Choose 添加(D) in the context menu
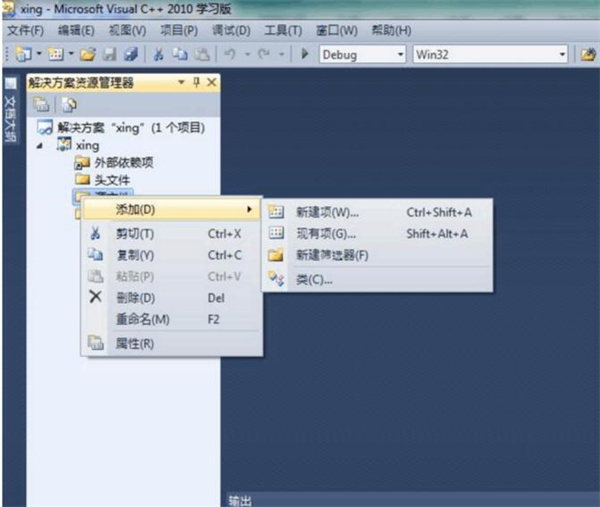600x507 pixels. click(x=171, y=209)
